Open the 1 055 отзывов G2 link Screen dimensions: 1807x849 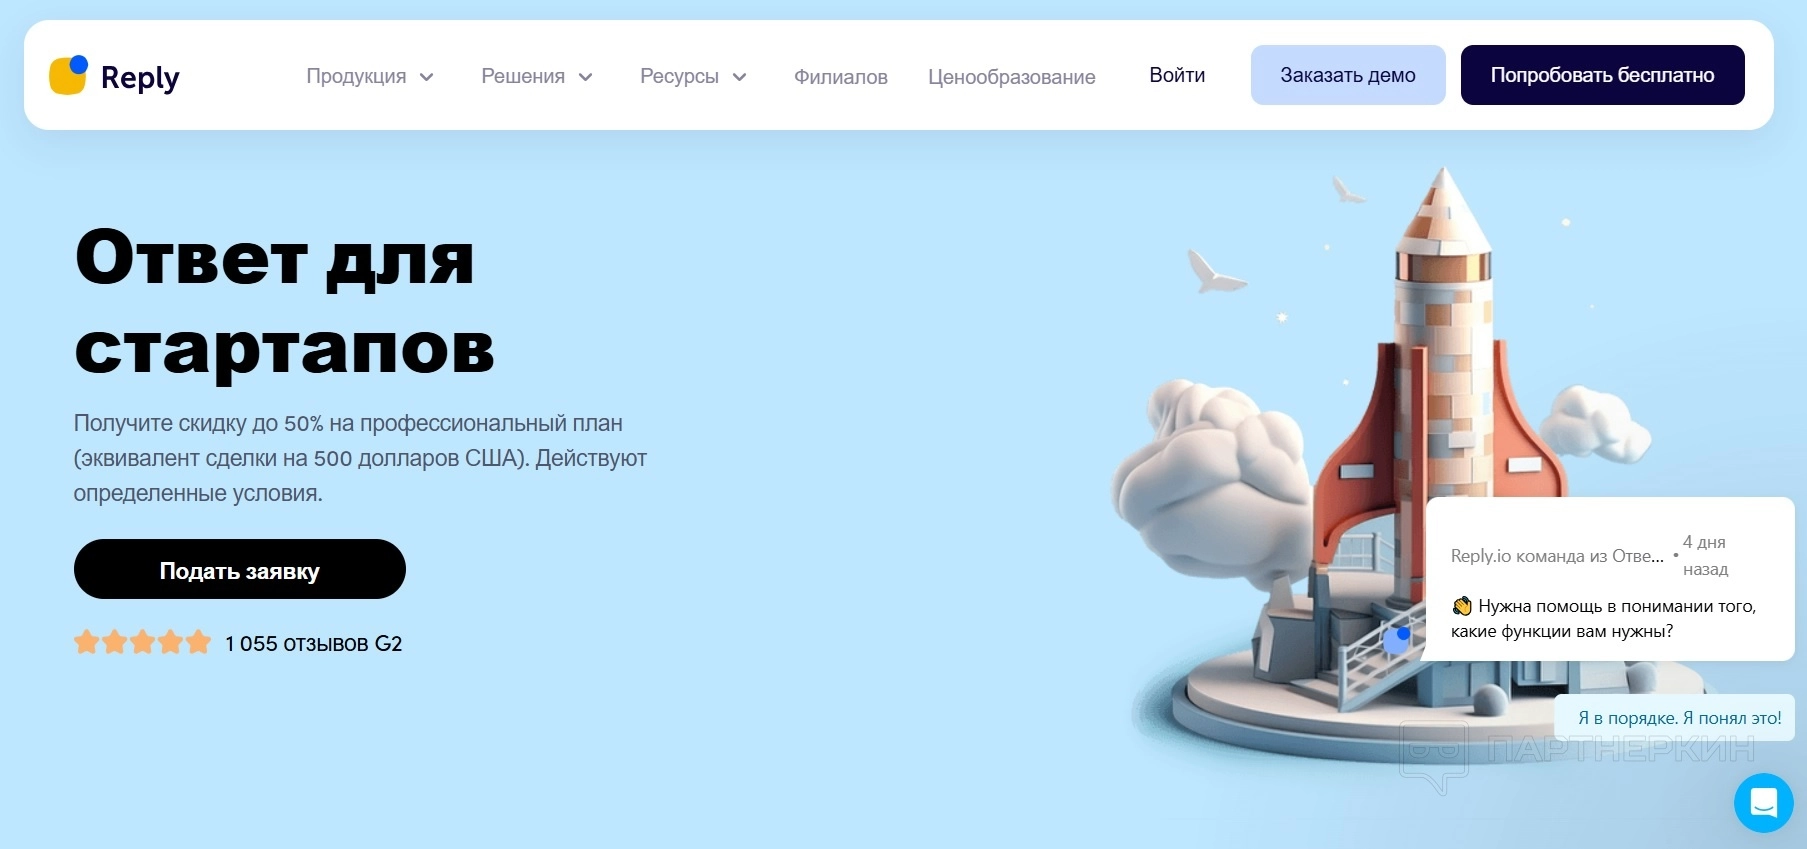[x=314, y=644]
